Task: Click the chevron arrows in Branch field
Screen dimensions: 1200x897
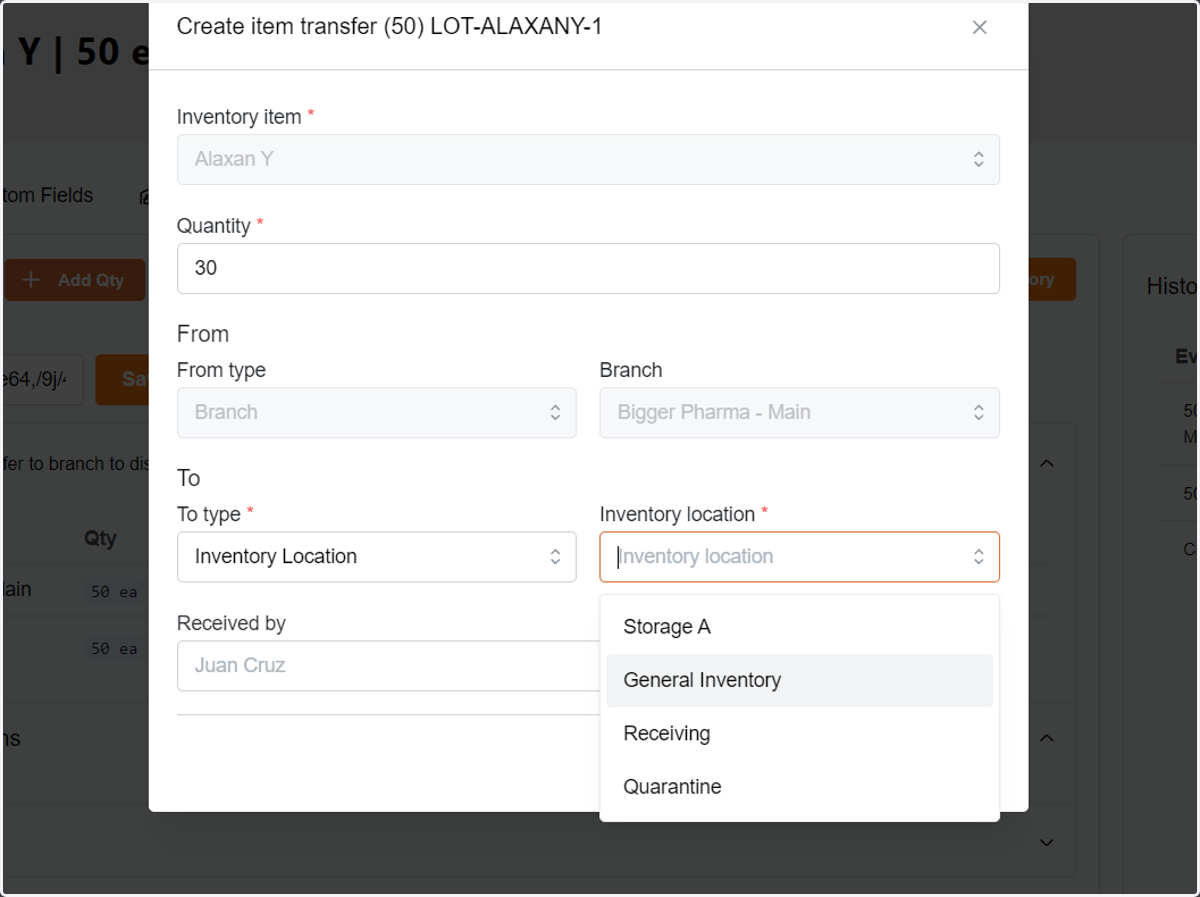Action: [x=978, y=412]
